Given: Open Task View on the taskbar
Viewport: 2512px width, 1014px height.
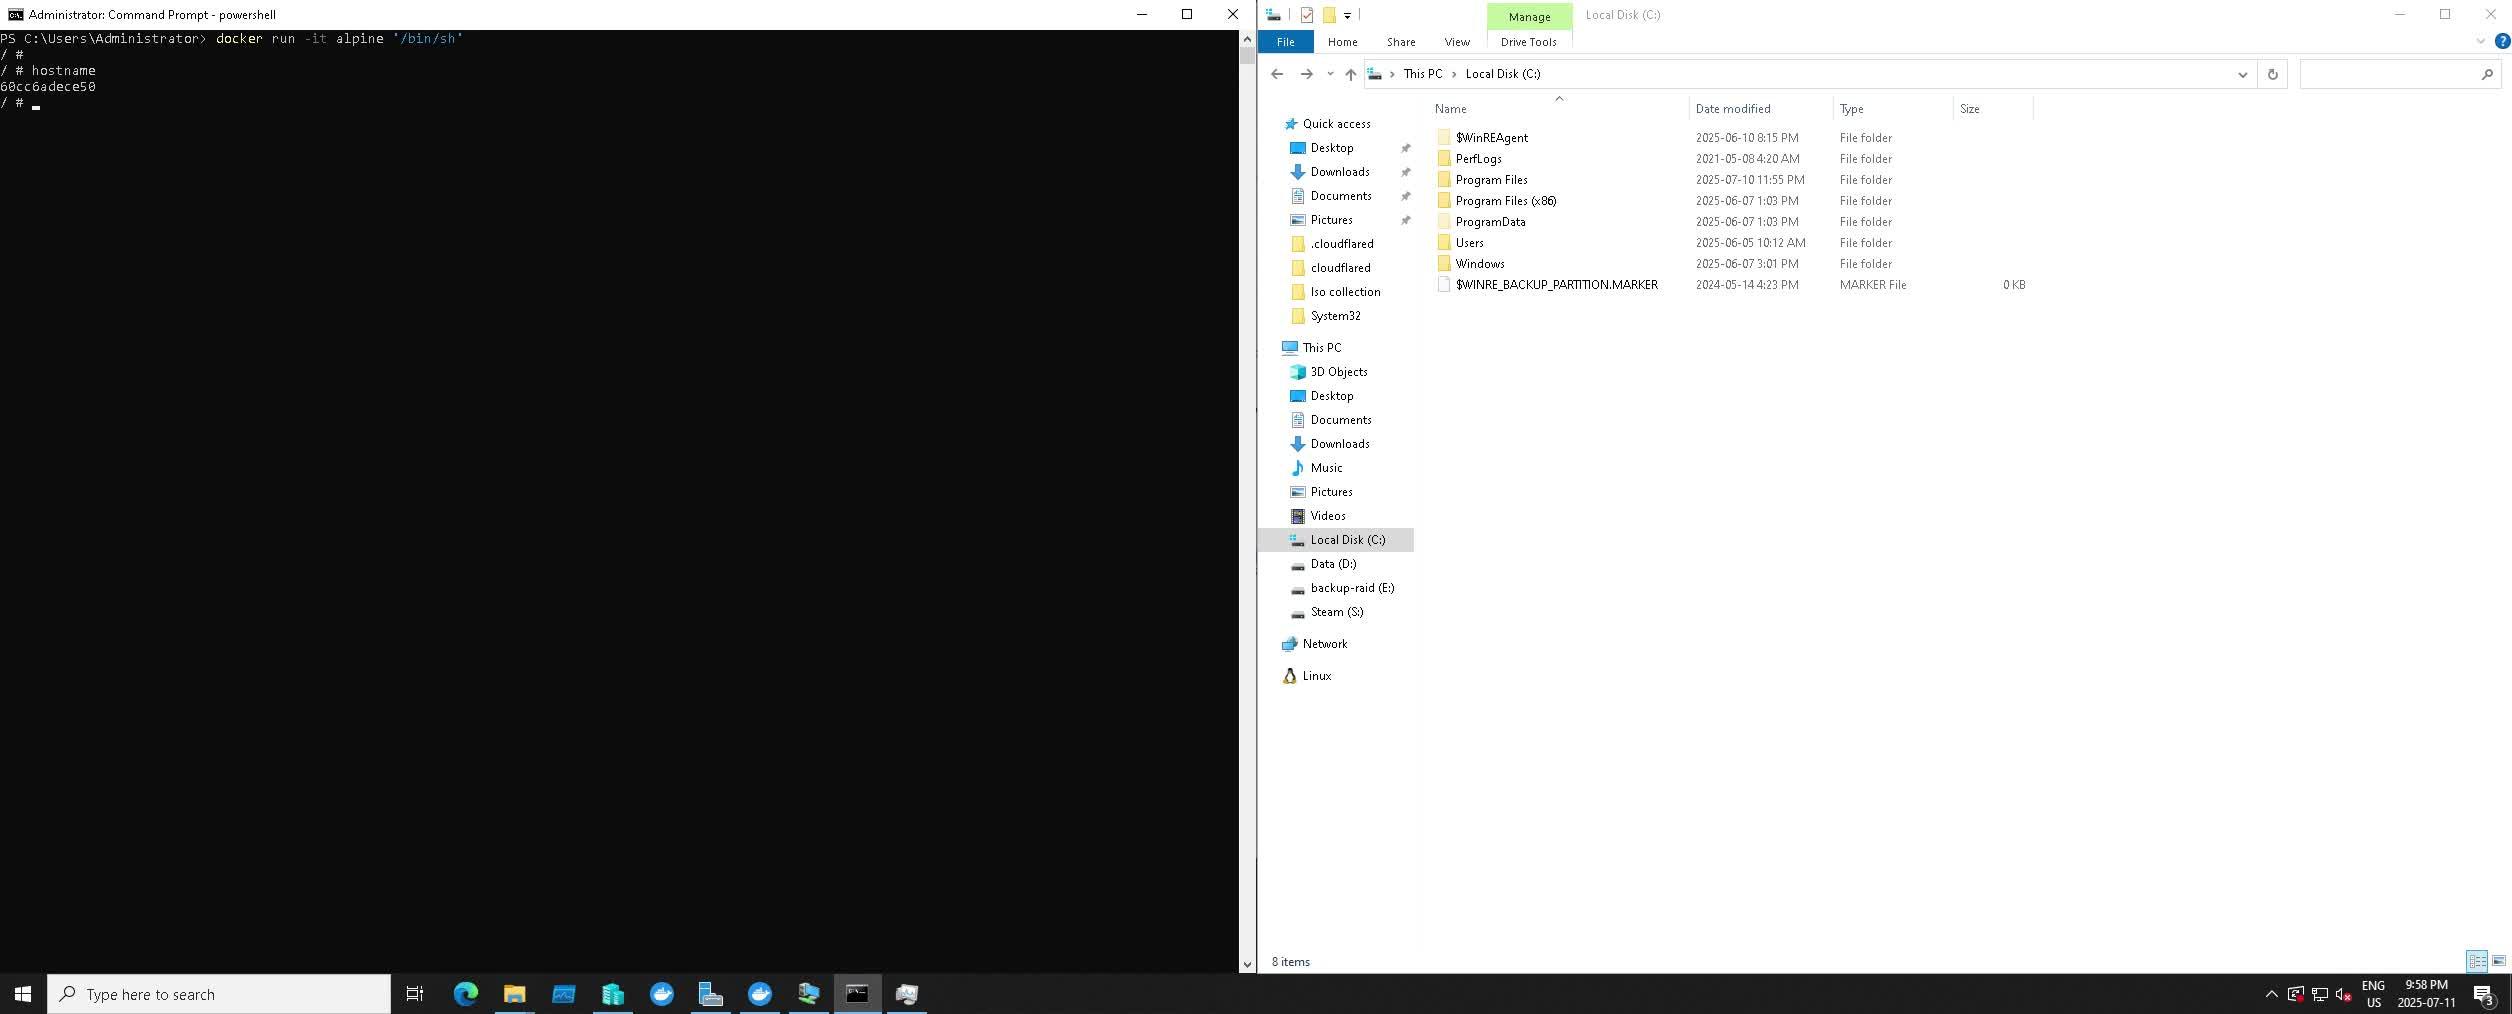Looking at the screenshot, I should click(415, 993).
